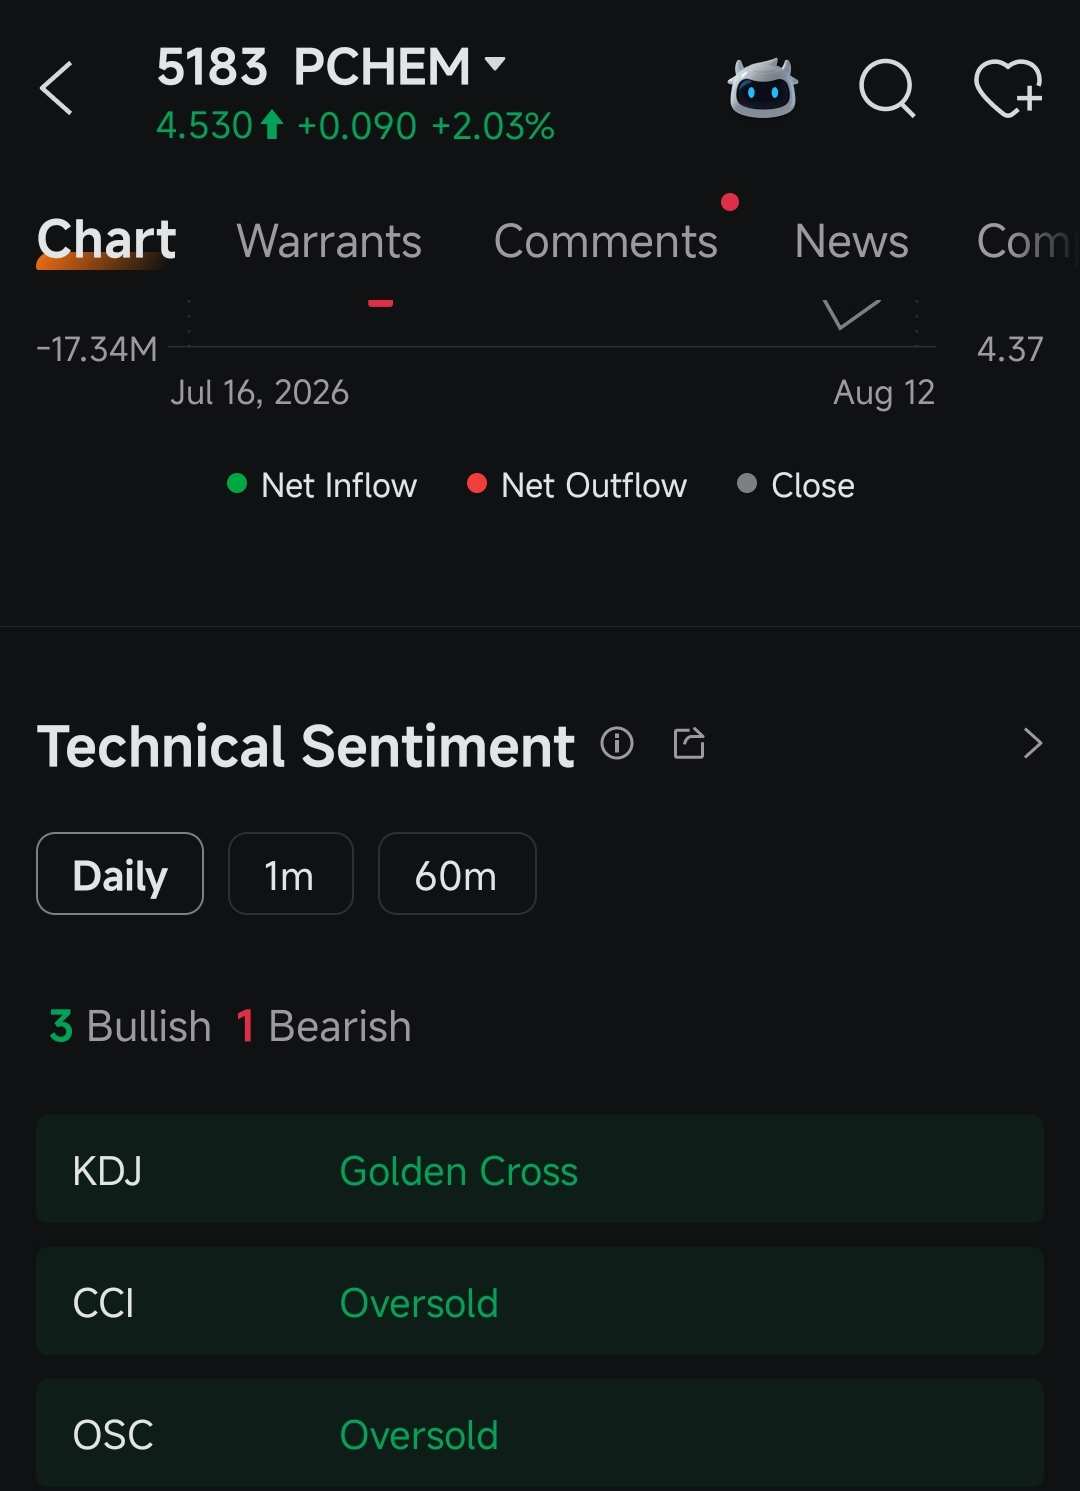Open the OSC Oversold row
Screen dimensions: 1080x1491
pyautogui.click(x=540, y=1434)
